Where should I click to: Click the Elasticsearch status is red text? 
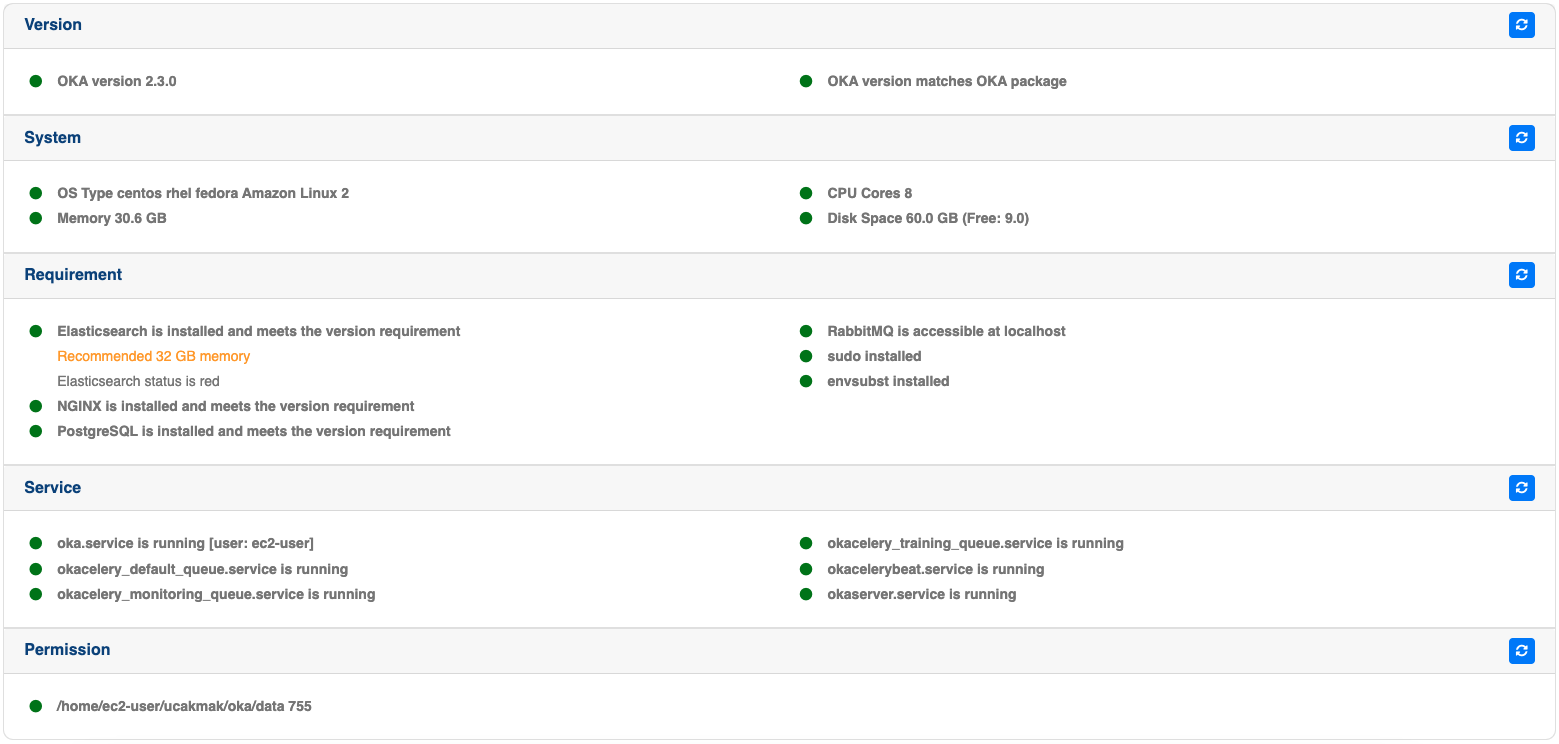(x=138, y=381)
